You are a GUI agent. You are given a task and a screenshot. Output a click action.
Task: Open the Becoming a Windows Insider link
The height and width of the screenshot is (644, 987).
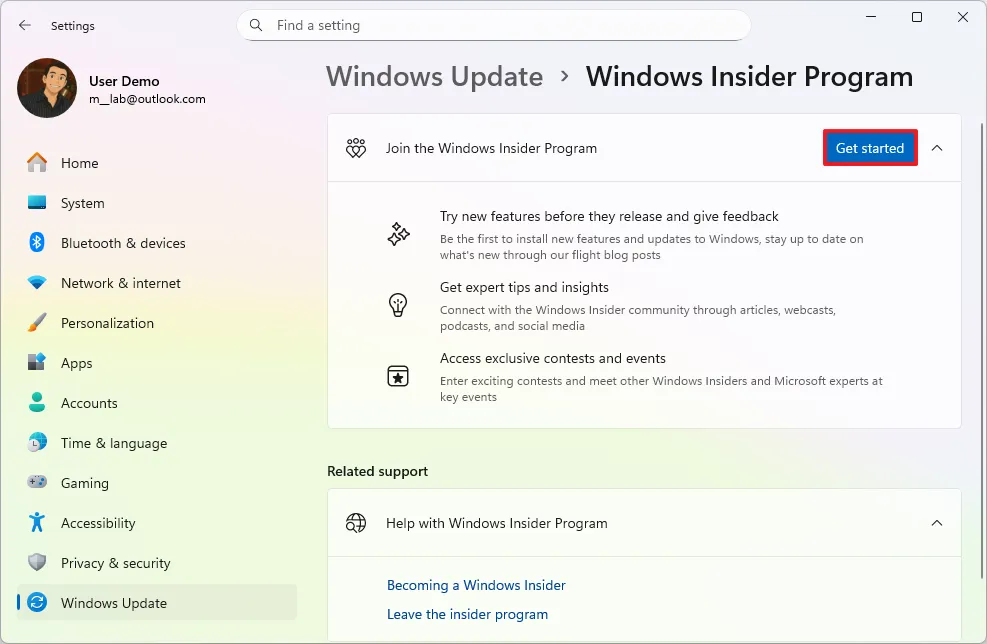click(476, 585)
